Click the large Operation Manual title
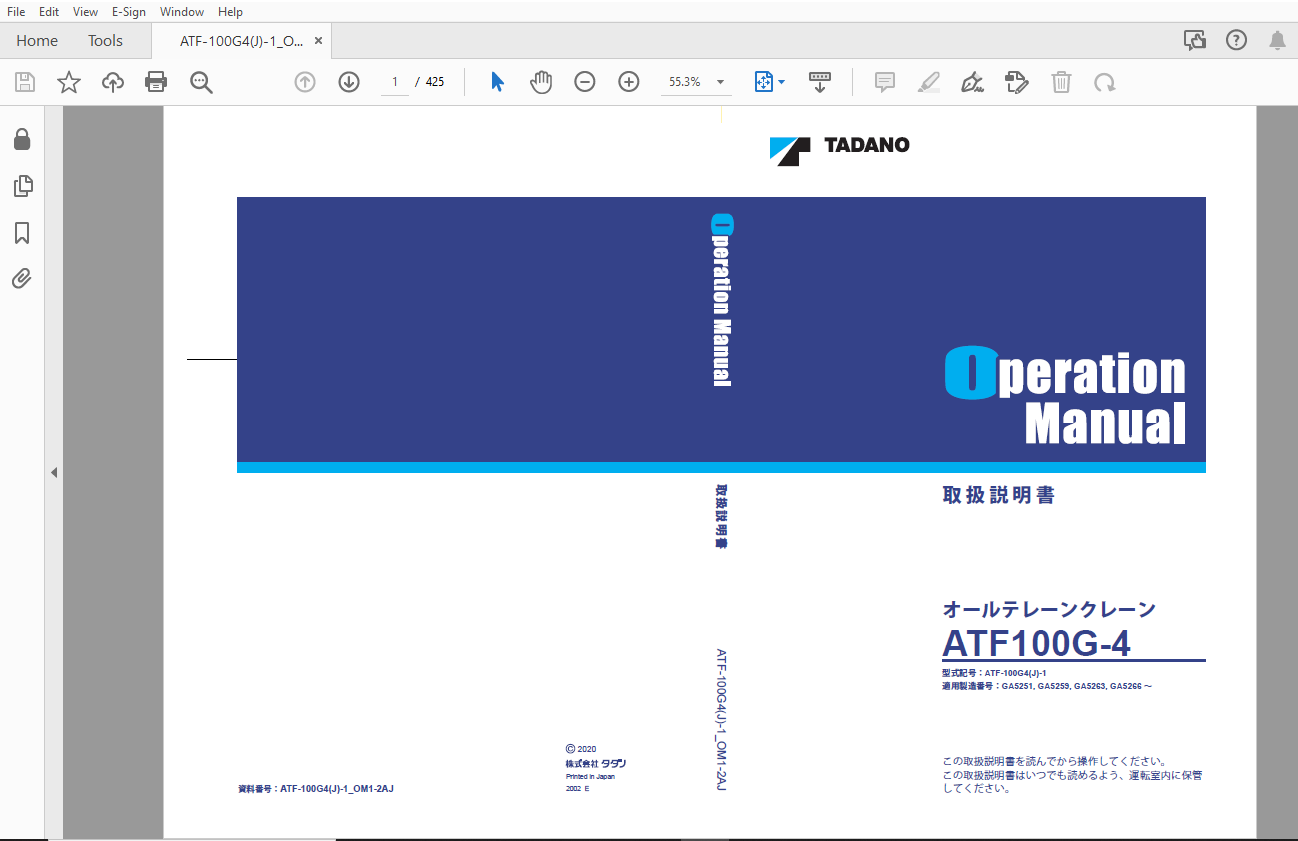The image size is (1298, 841). click(x=1066, y=396)
